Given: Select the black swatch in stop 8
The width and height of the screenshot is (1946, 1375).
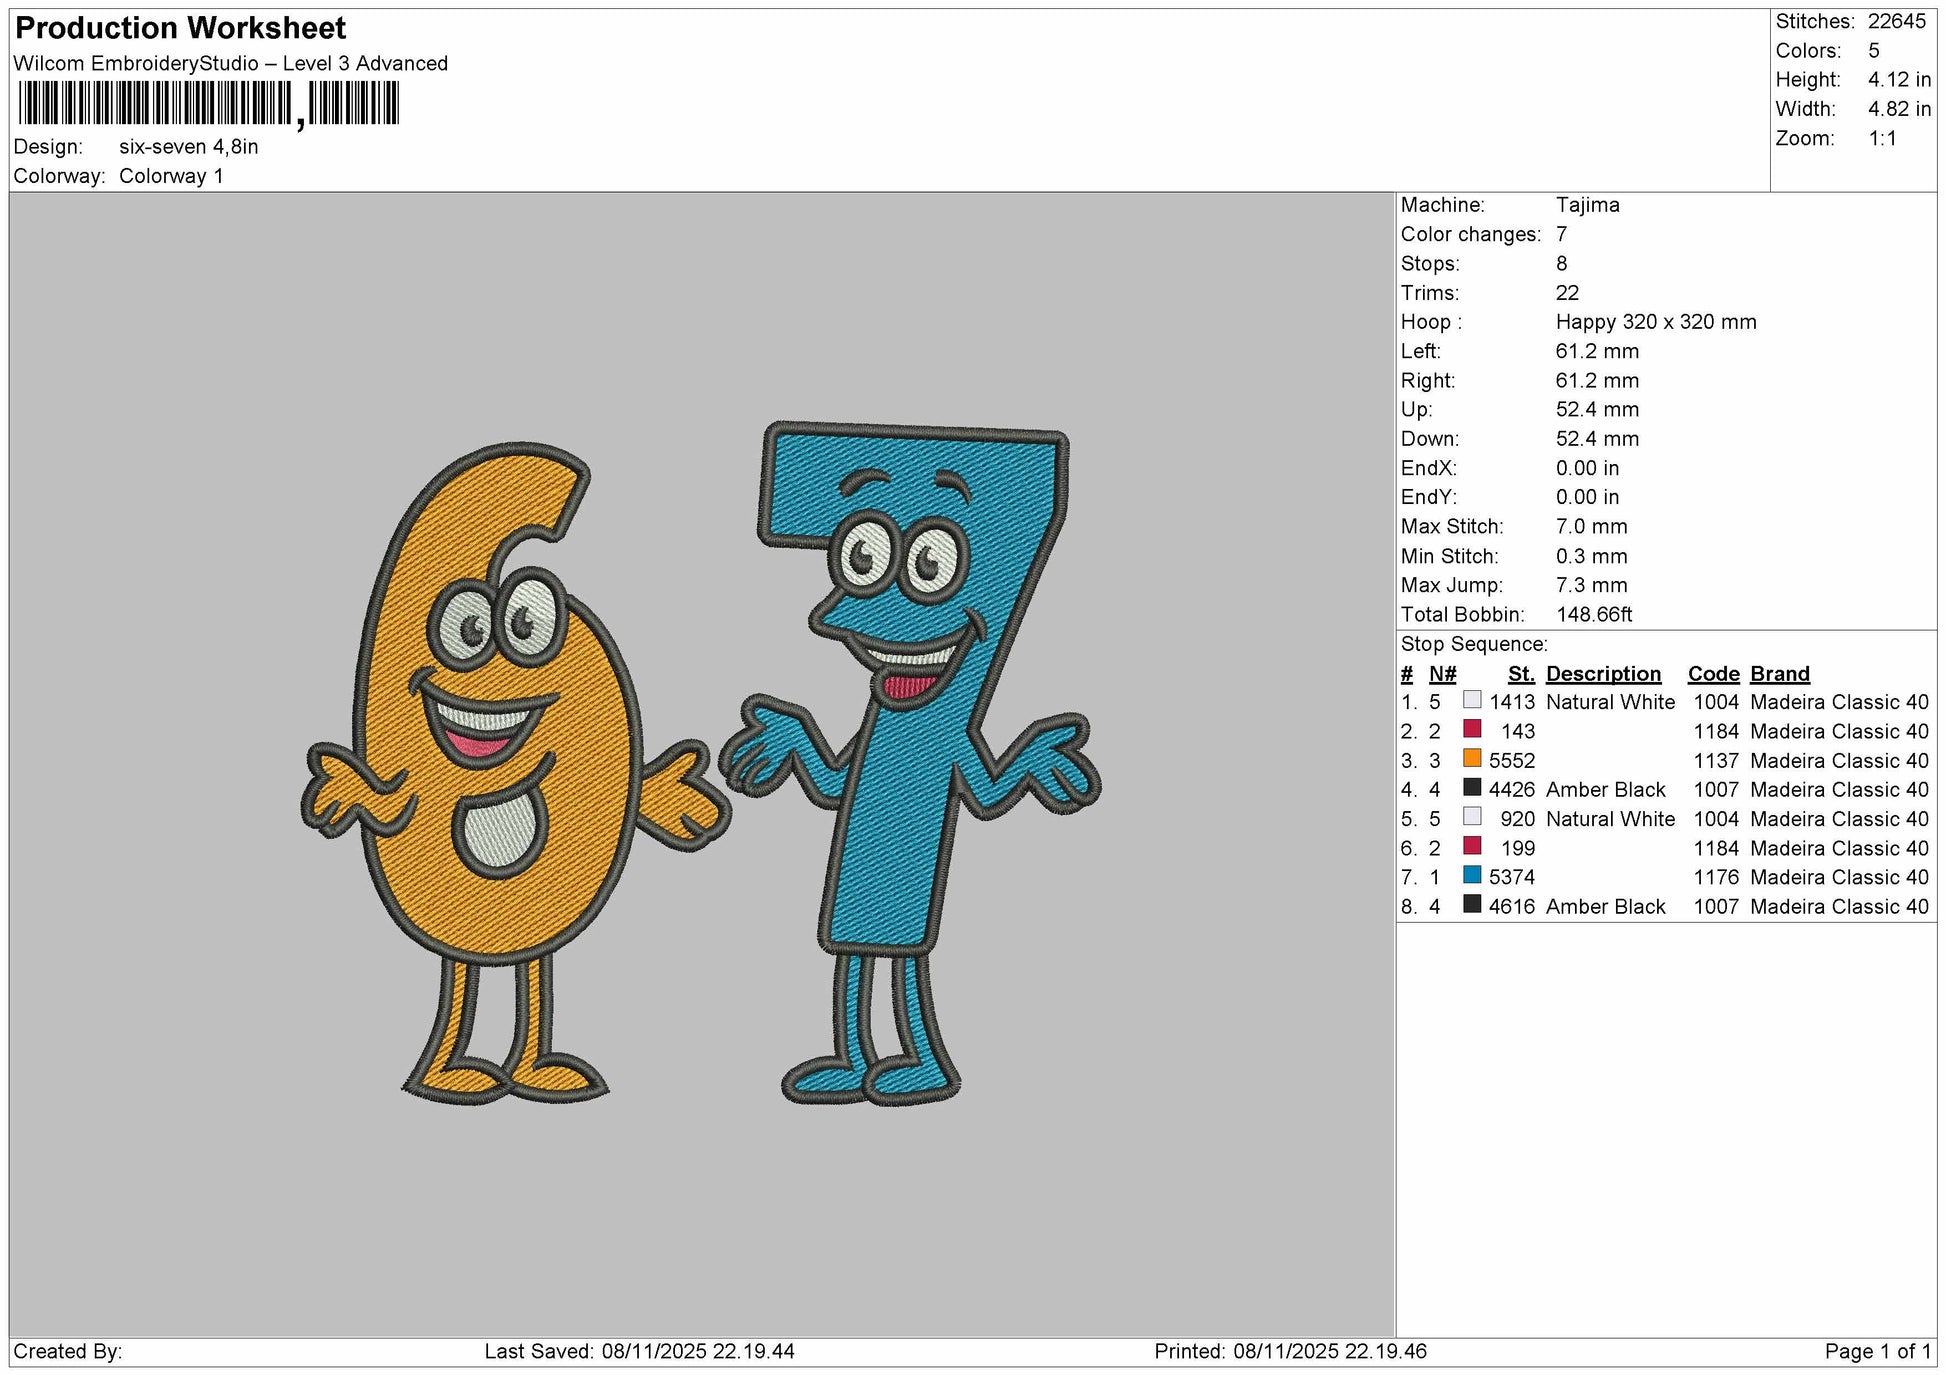Looking at the screenshot, I should [1472, 904].
